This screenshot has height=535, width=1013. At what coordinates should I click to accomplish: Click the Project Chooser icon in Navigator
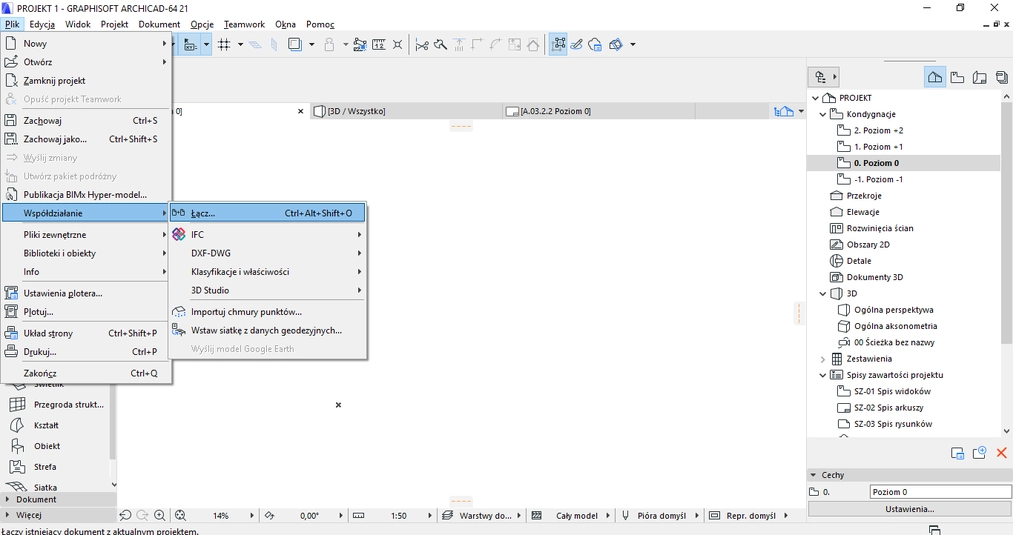pos(823,77)
